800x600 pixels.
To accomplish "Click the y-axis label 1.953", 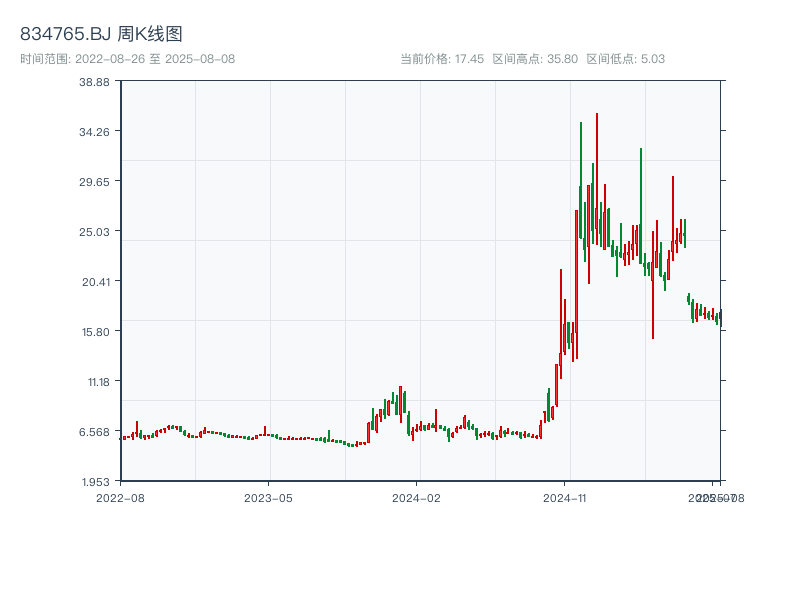I will pos(96,482).
